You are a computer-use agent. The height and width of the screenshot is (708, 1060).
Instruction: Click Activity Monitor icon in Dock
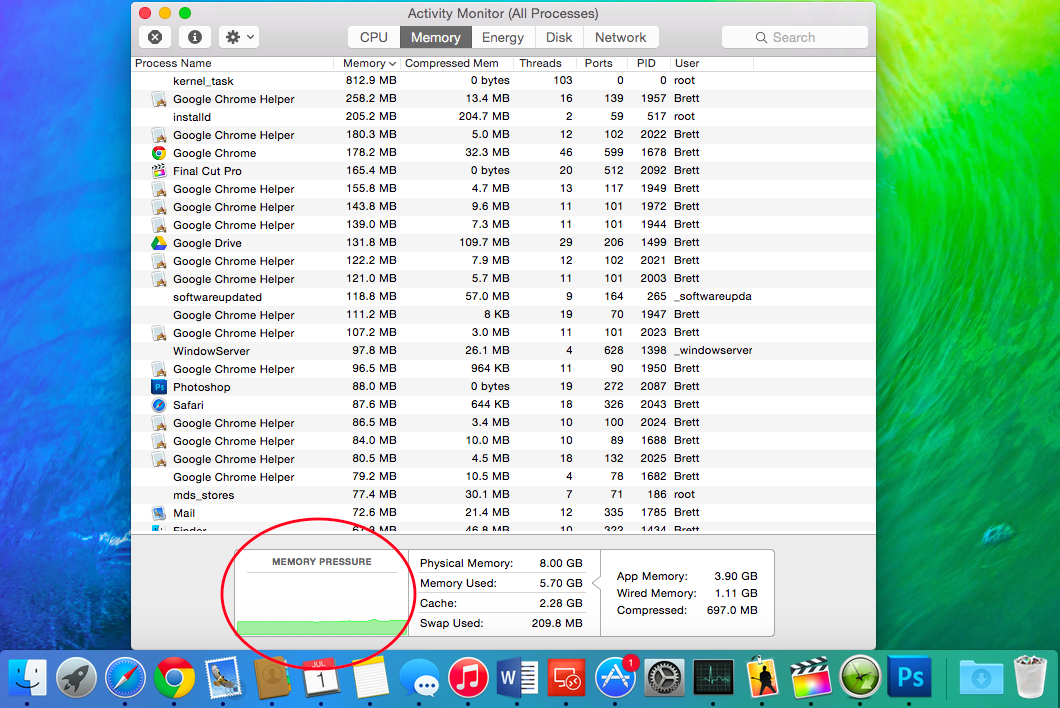(x=713, y=677)
